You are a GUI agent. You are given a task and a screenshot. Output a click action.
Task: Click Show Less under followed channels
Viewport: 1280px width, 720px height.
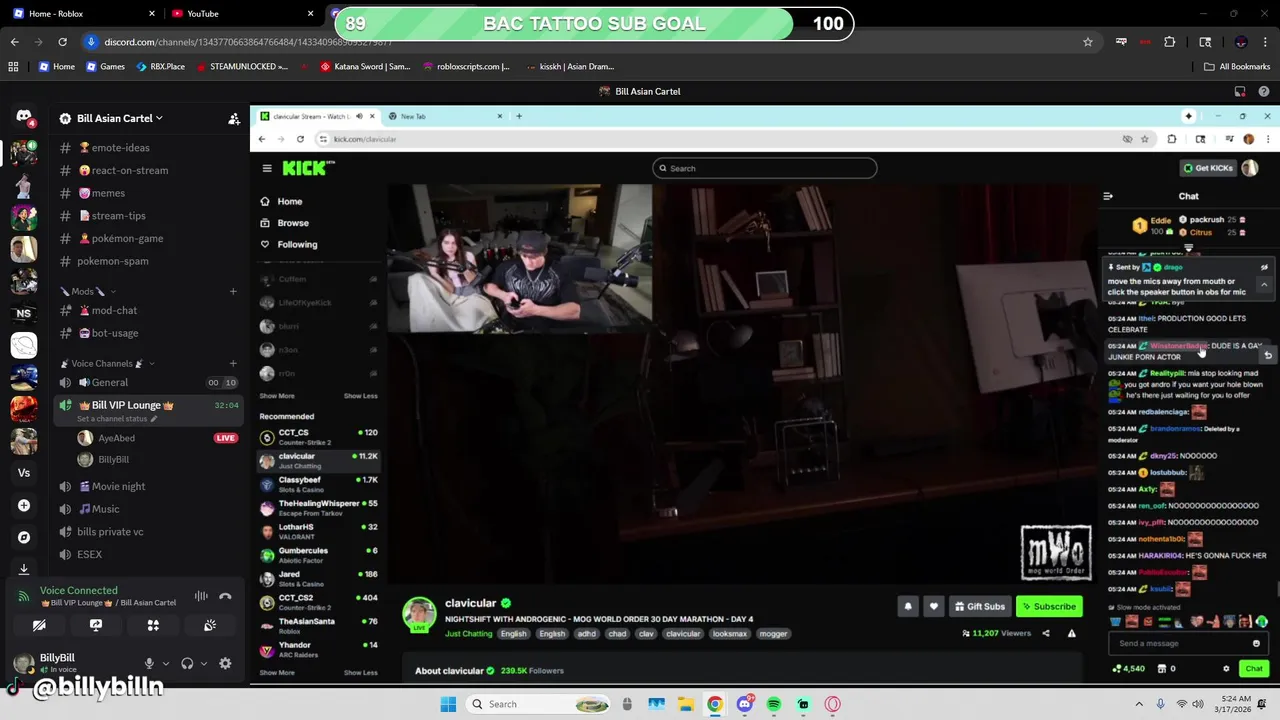[x=361, y=396]
